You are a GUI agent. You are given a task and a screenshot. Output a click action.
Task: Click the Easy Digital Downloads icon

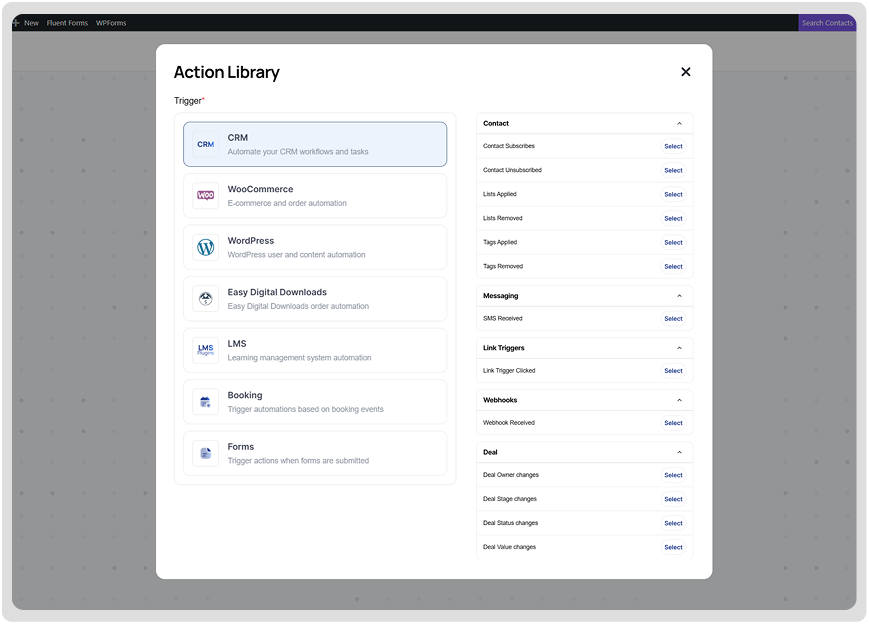tap(205, 299)
